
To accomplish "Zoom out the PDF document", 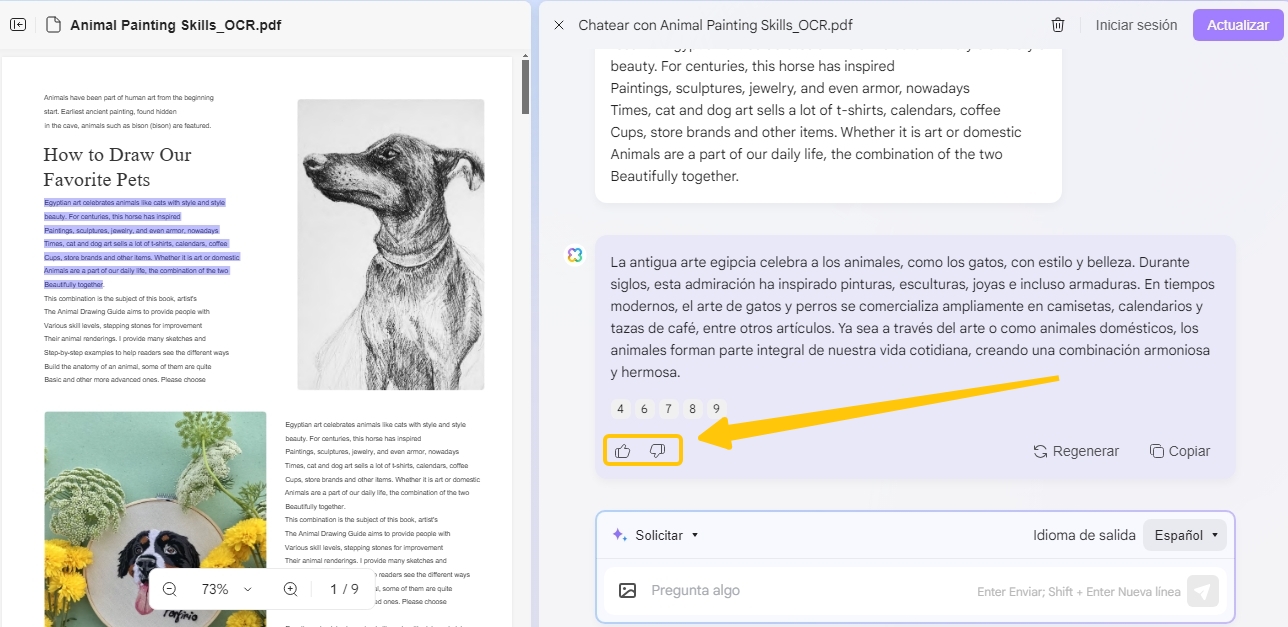I will (x=170, y=589).
